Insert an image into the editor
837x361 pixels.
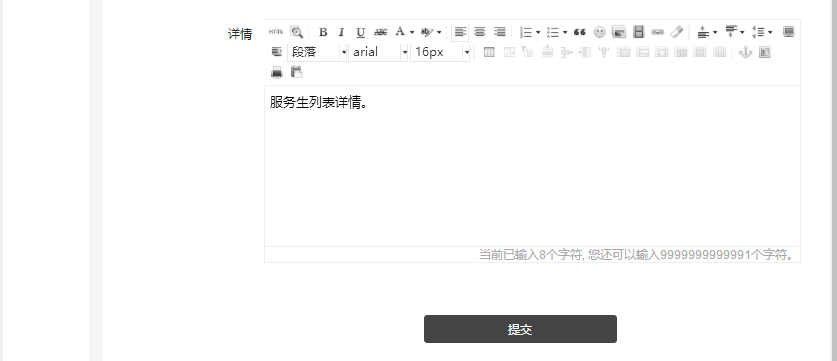point(619,32)
